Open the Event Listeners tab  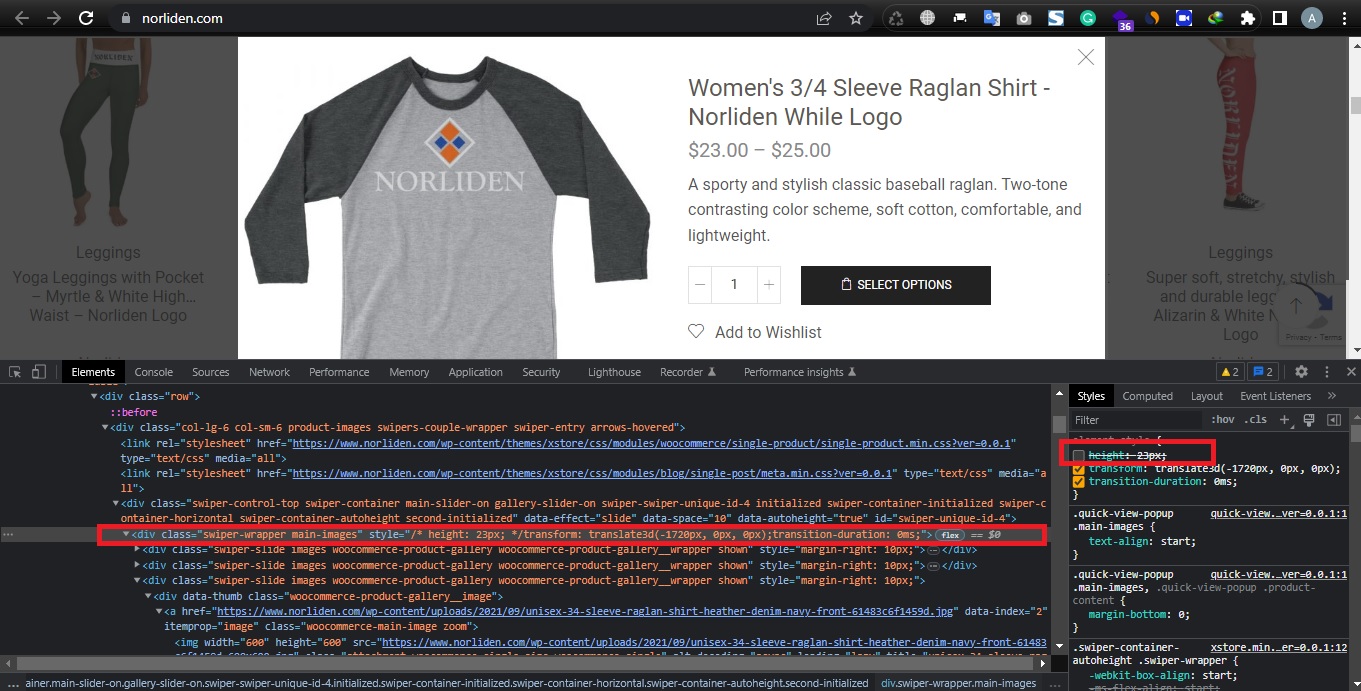(1276, 396)
